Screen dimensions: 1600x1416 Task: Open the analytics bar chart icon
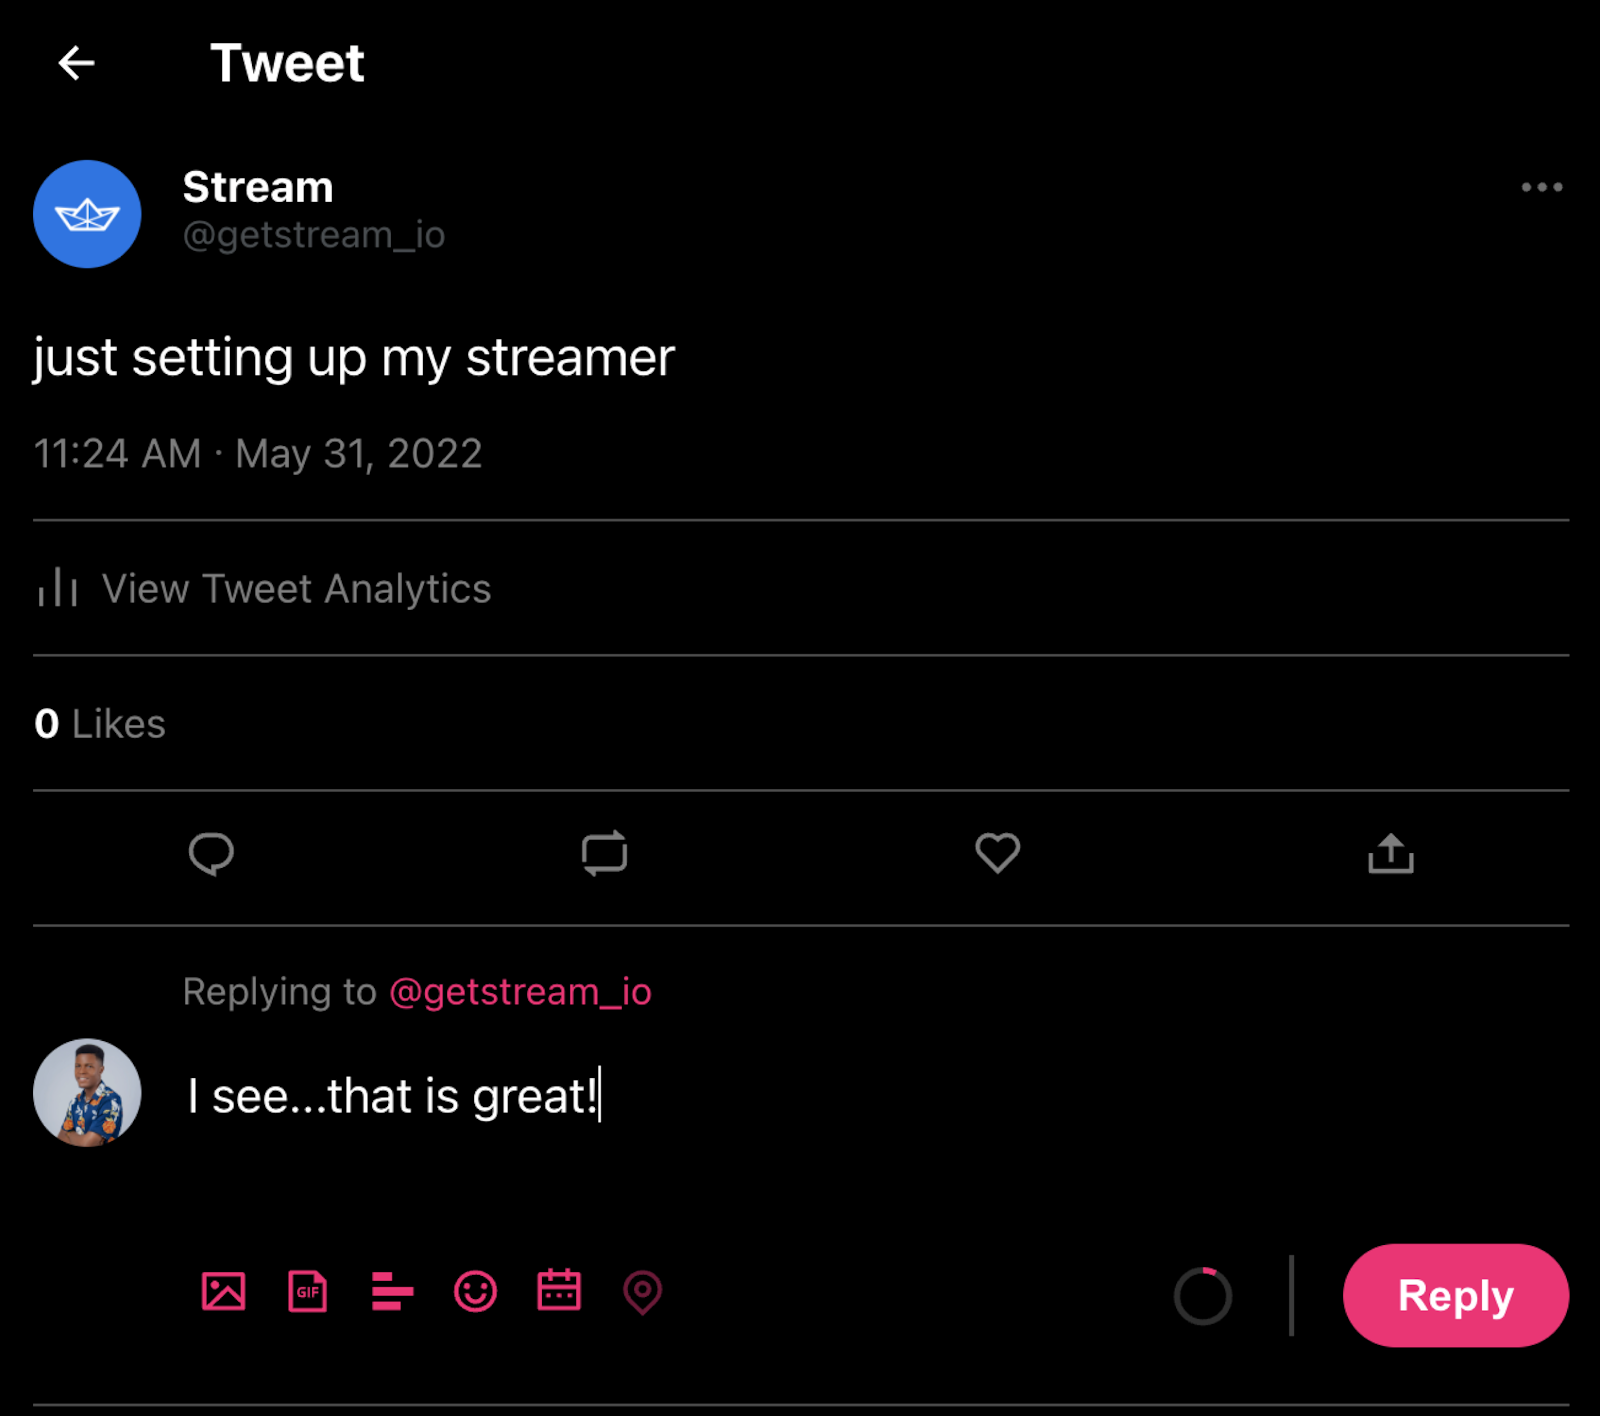coord(56,589)
